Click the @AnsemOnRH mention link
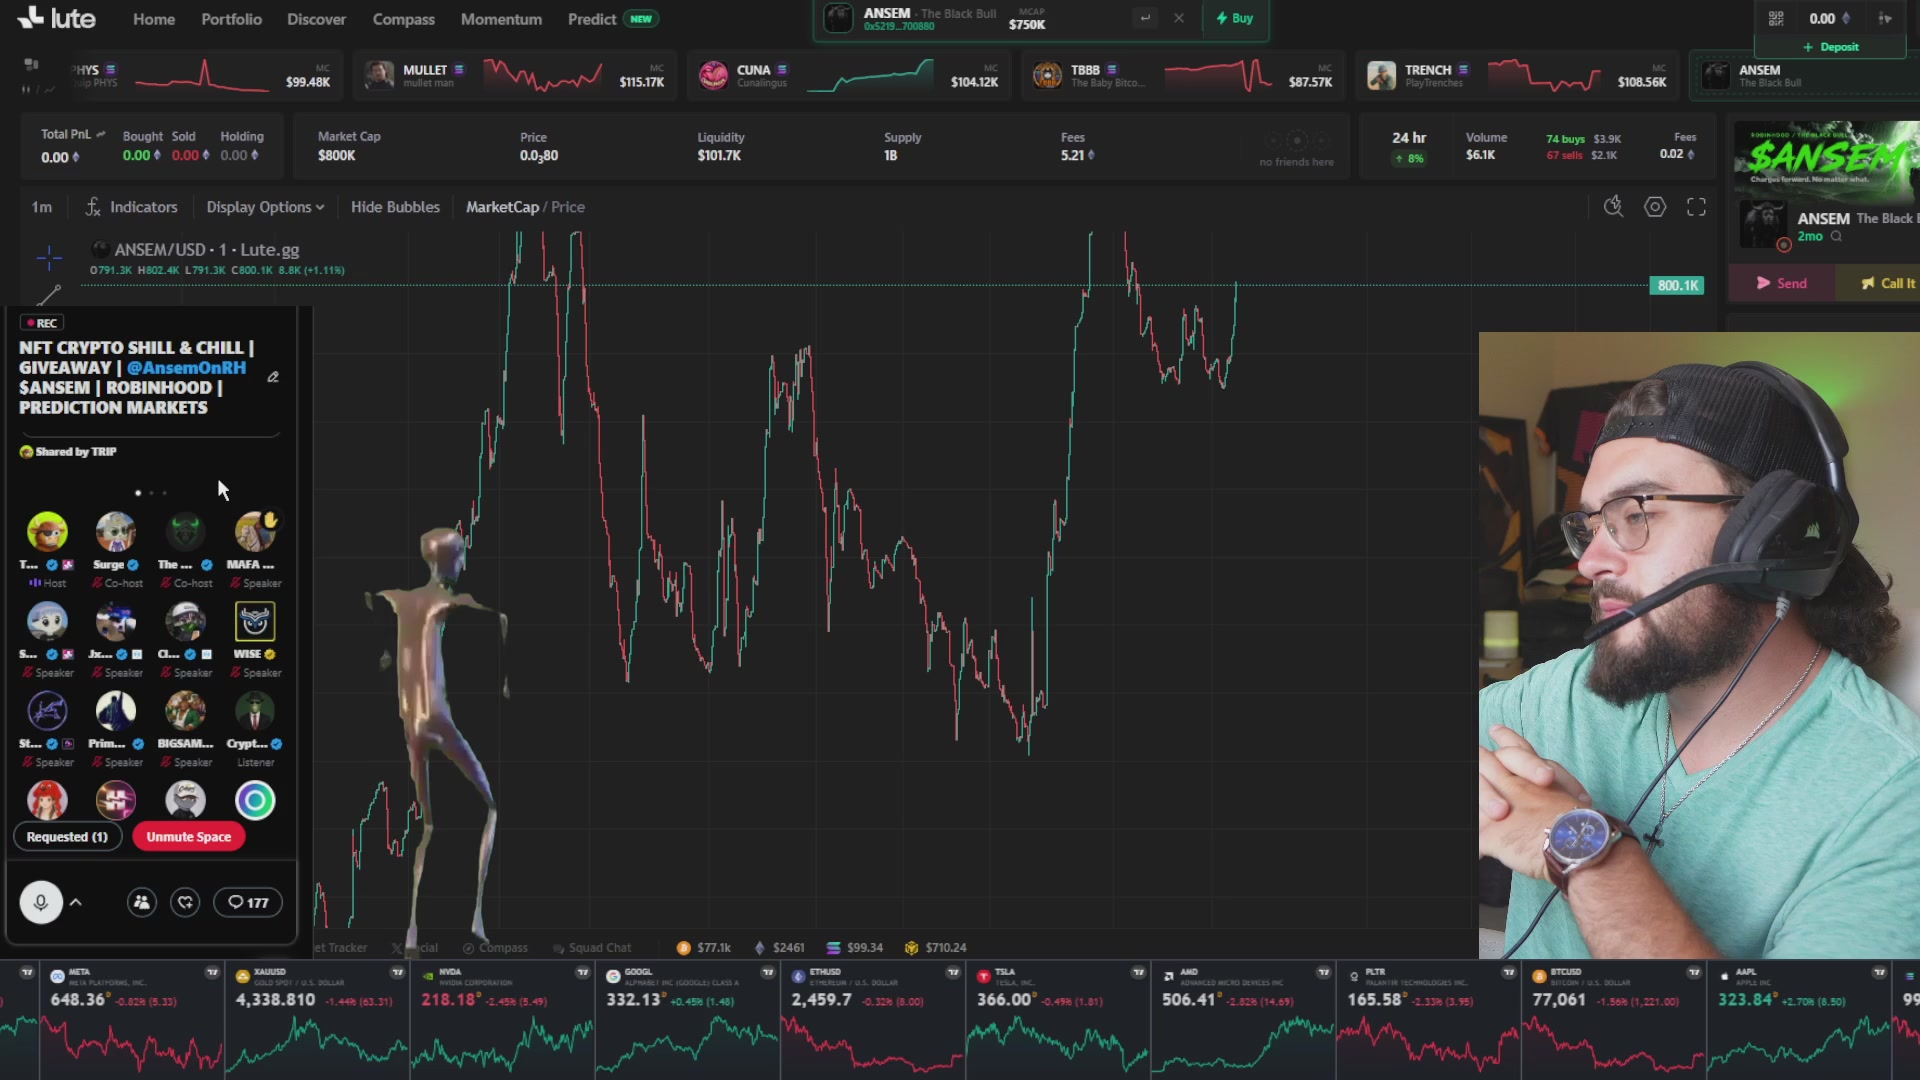The height and width of the screenshot is (1080, 1920). pos(186,368)
